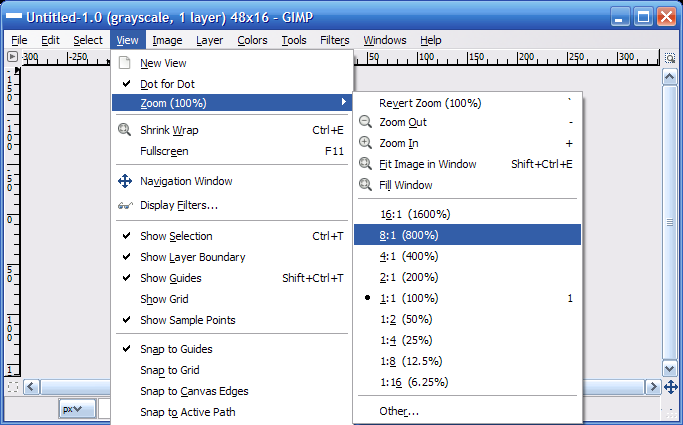Close the View menu
The image size is (683, 425).
pos(128,40)
